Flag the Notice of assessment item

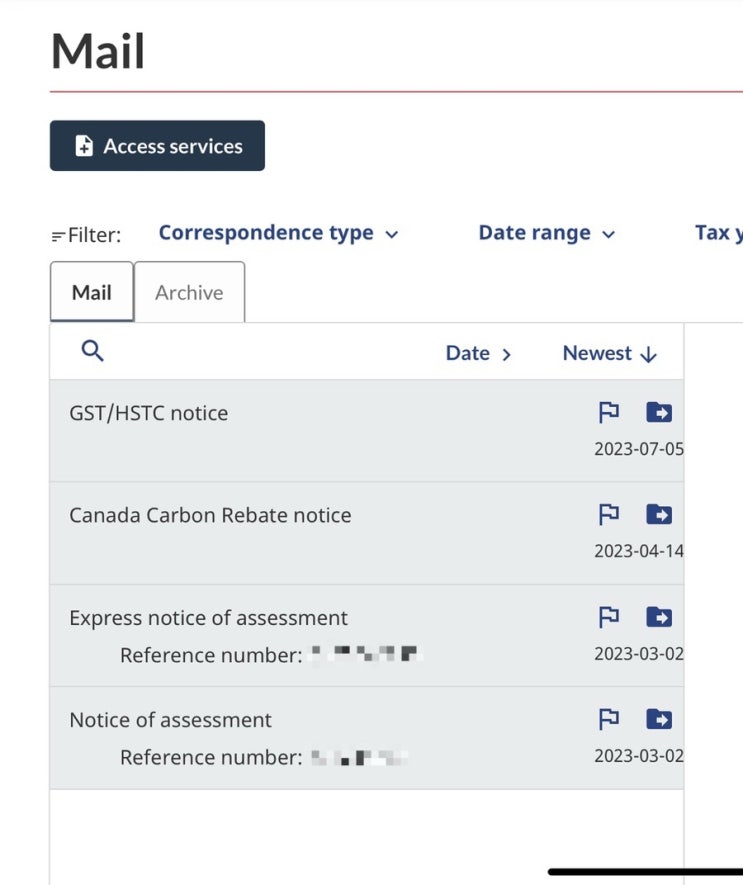609,719
